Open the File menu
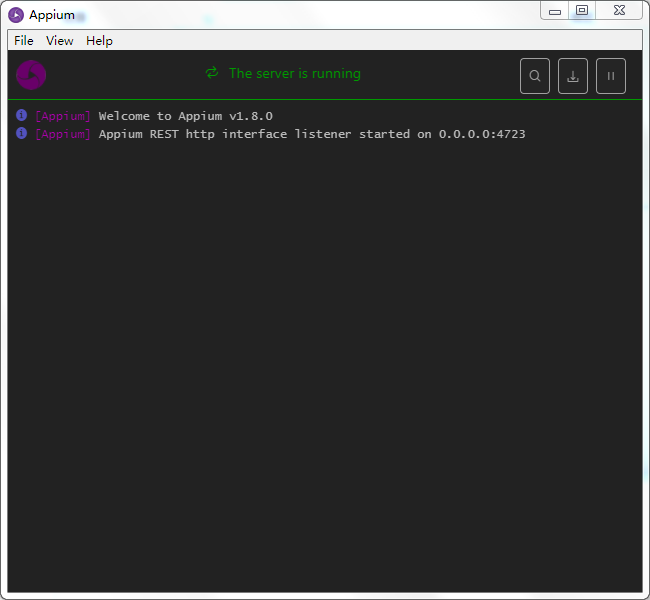This screenshot has width=650, height=600. click(24, 41)
